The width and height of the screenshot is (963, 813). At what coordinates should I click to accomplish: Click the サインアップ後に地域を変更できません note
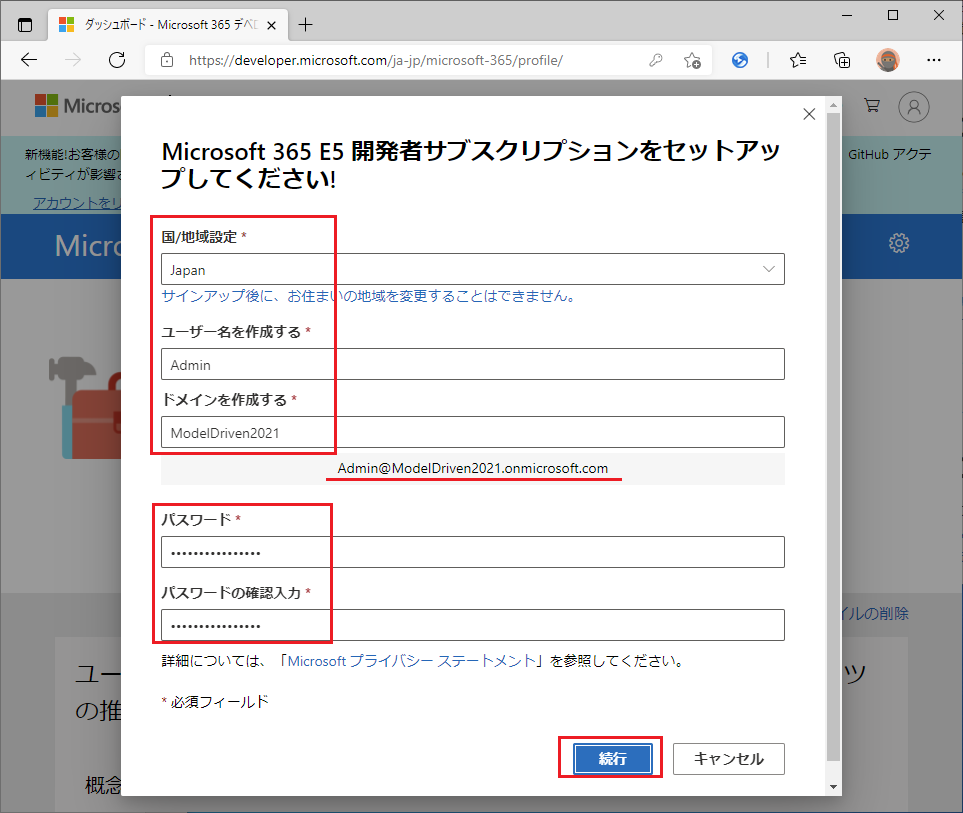370,296
